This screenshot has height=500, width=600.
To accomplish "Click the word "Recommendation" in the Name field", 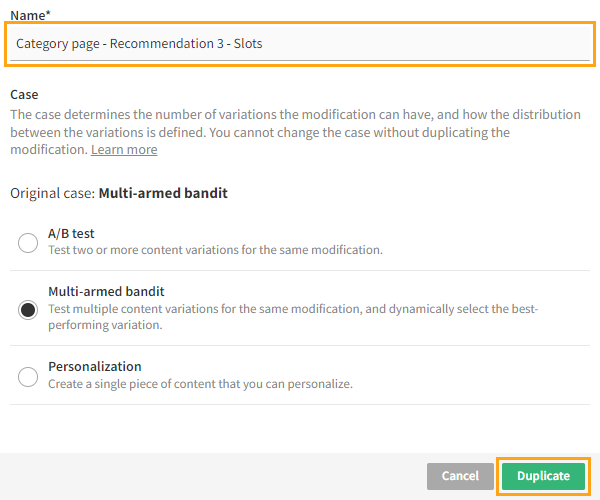I will tap(146, 44).
